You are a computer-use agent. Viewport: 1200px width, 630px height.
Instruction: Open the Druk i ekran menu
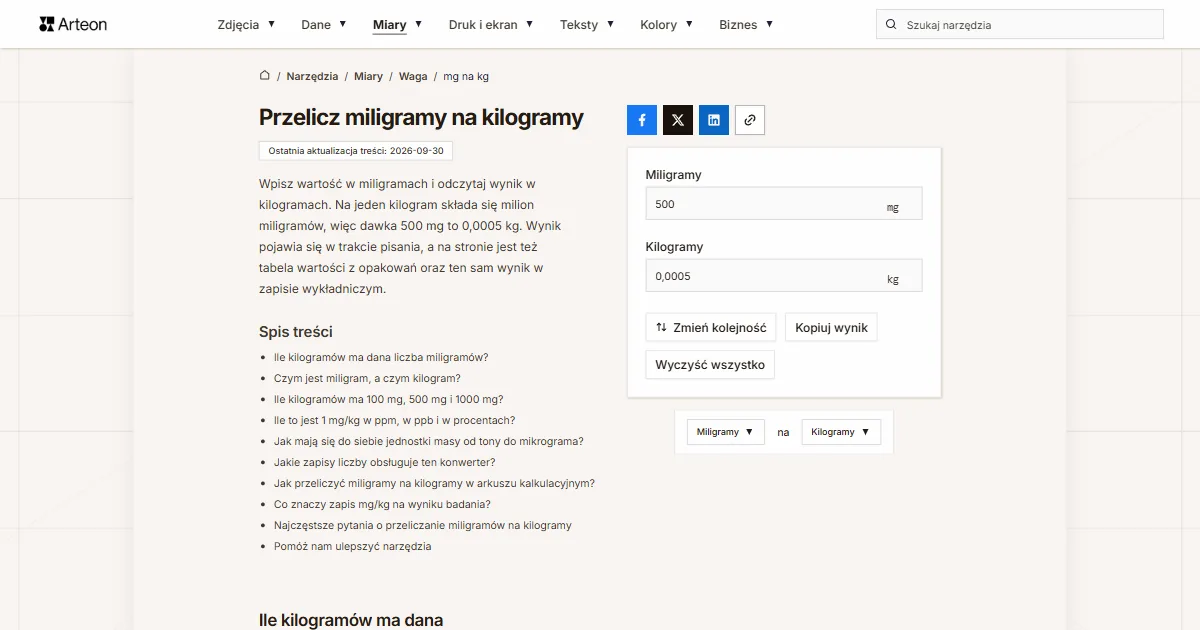[491, 25]
